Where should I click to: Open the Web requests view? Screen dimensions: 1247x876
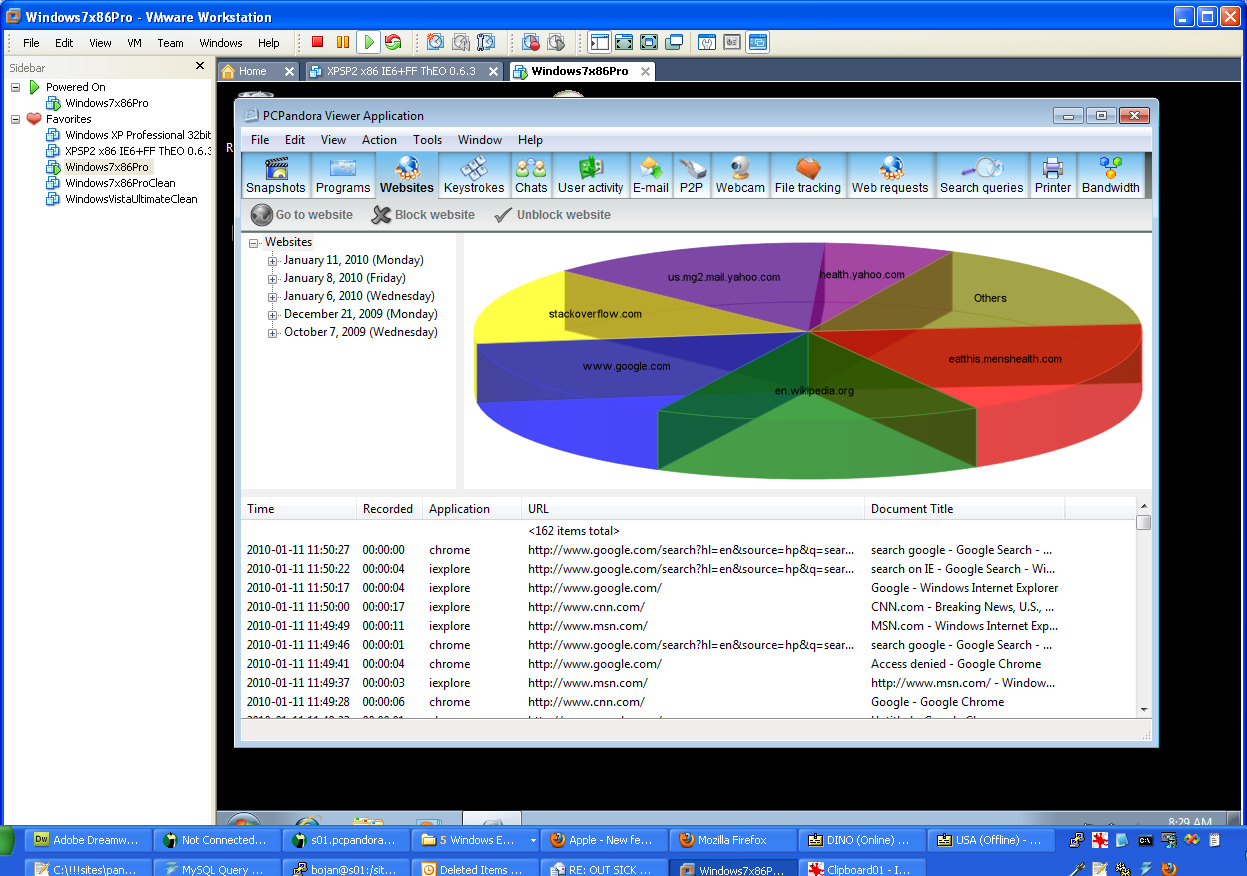click(890, 175)
